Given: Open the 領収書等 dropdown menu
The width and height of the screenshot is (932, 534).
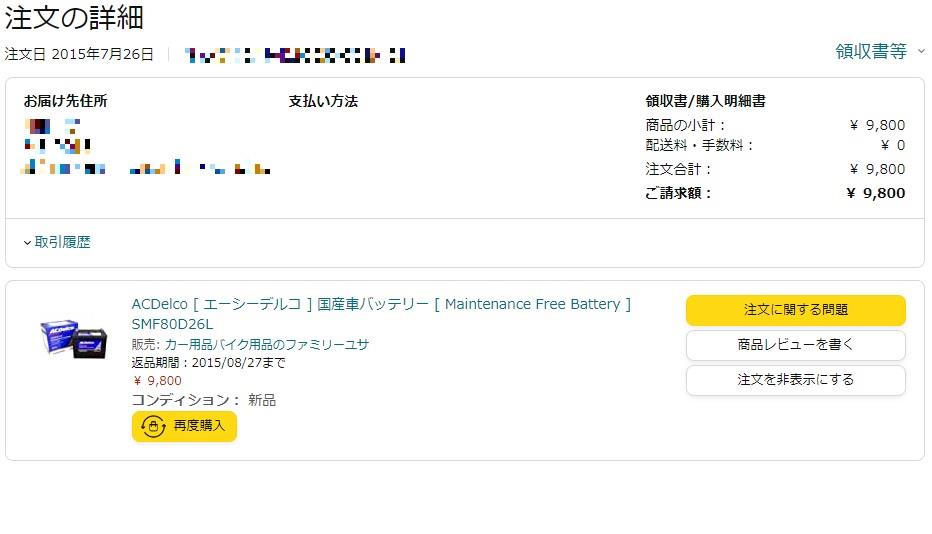Looking at the screenshot, I should (880, 51).
